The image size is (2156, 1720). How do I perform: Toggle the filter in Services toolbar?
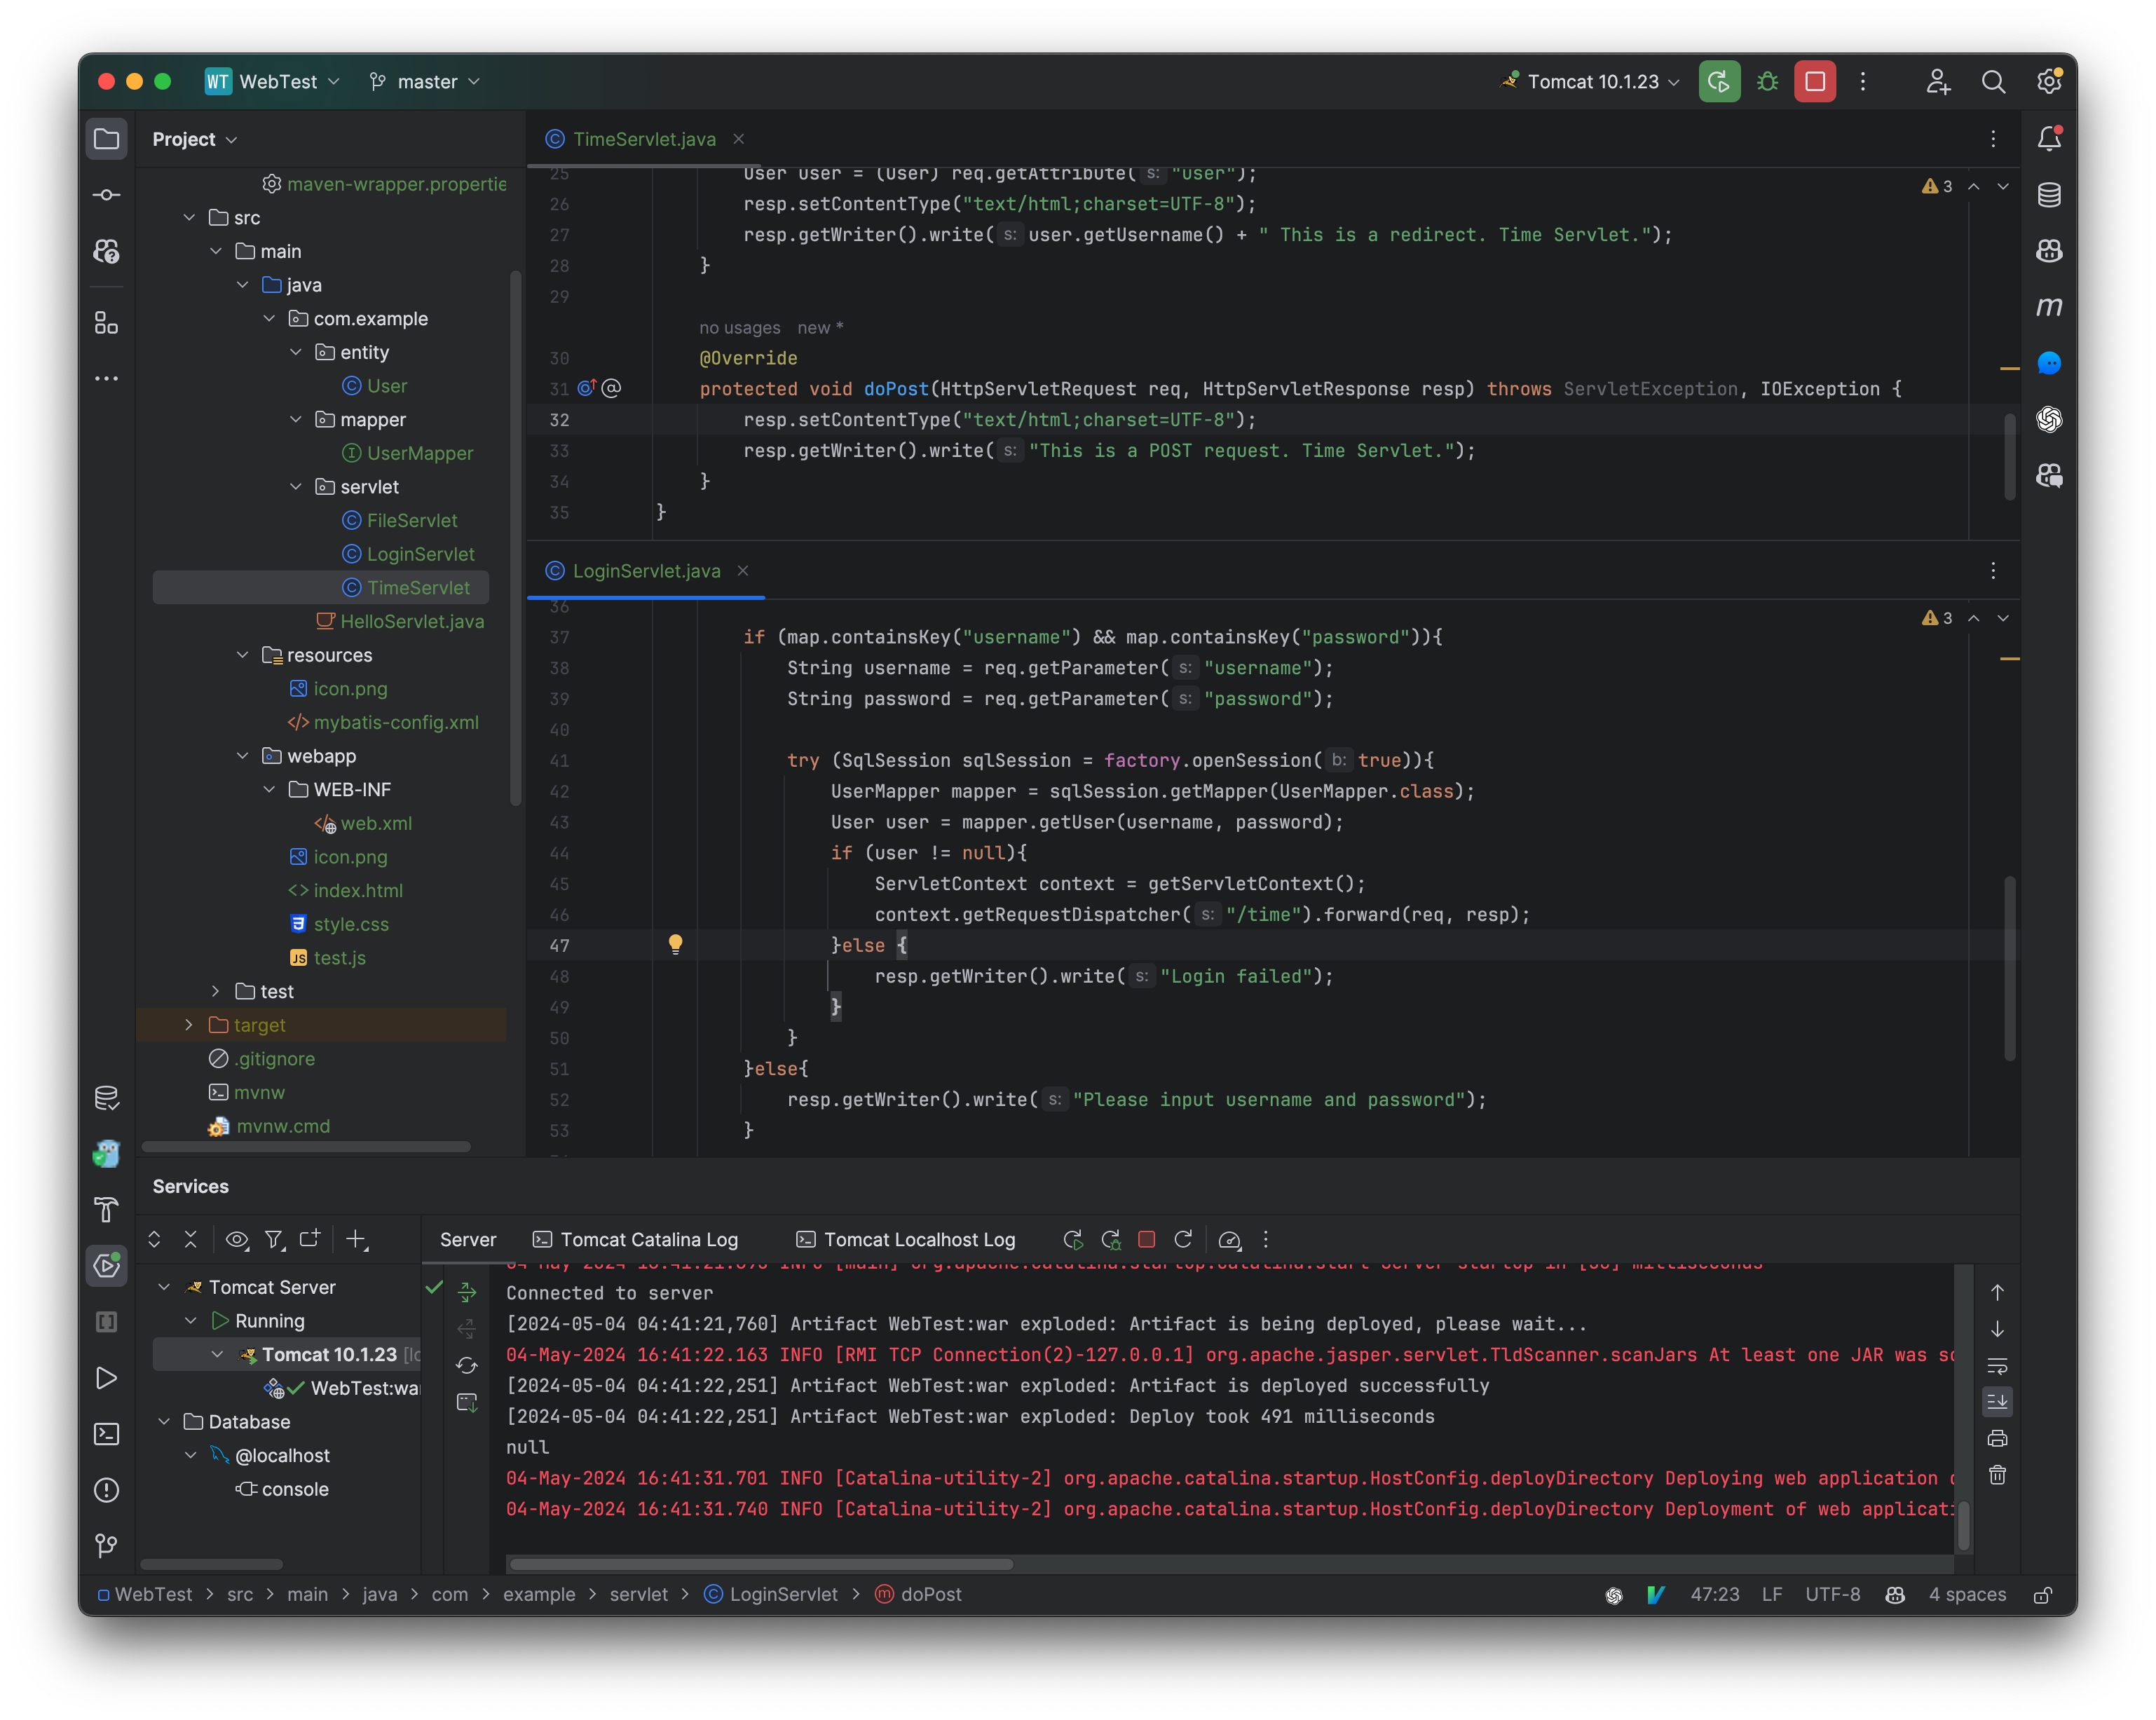coord(274,1239)
